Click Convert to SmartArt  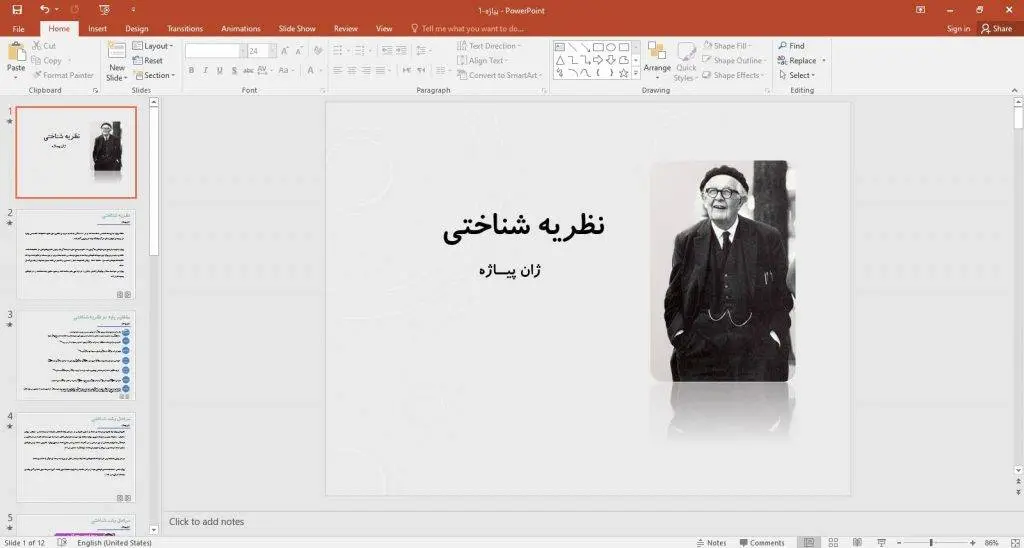click(500, 75)
